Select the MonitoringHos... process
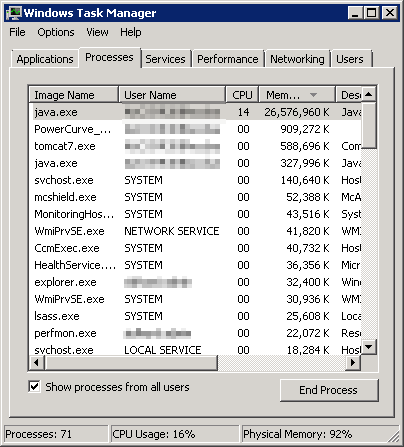Viewport: 404px width, 447px height. click(195, 214)
